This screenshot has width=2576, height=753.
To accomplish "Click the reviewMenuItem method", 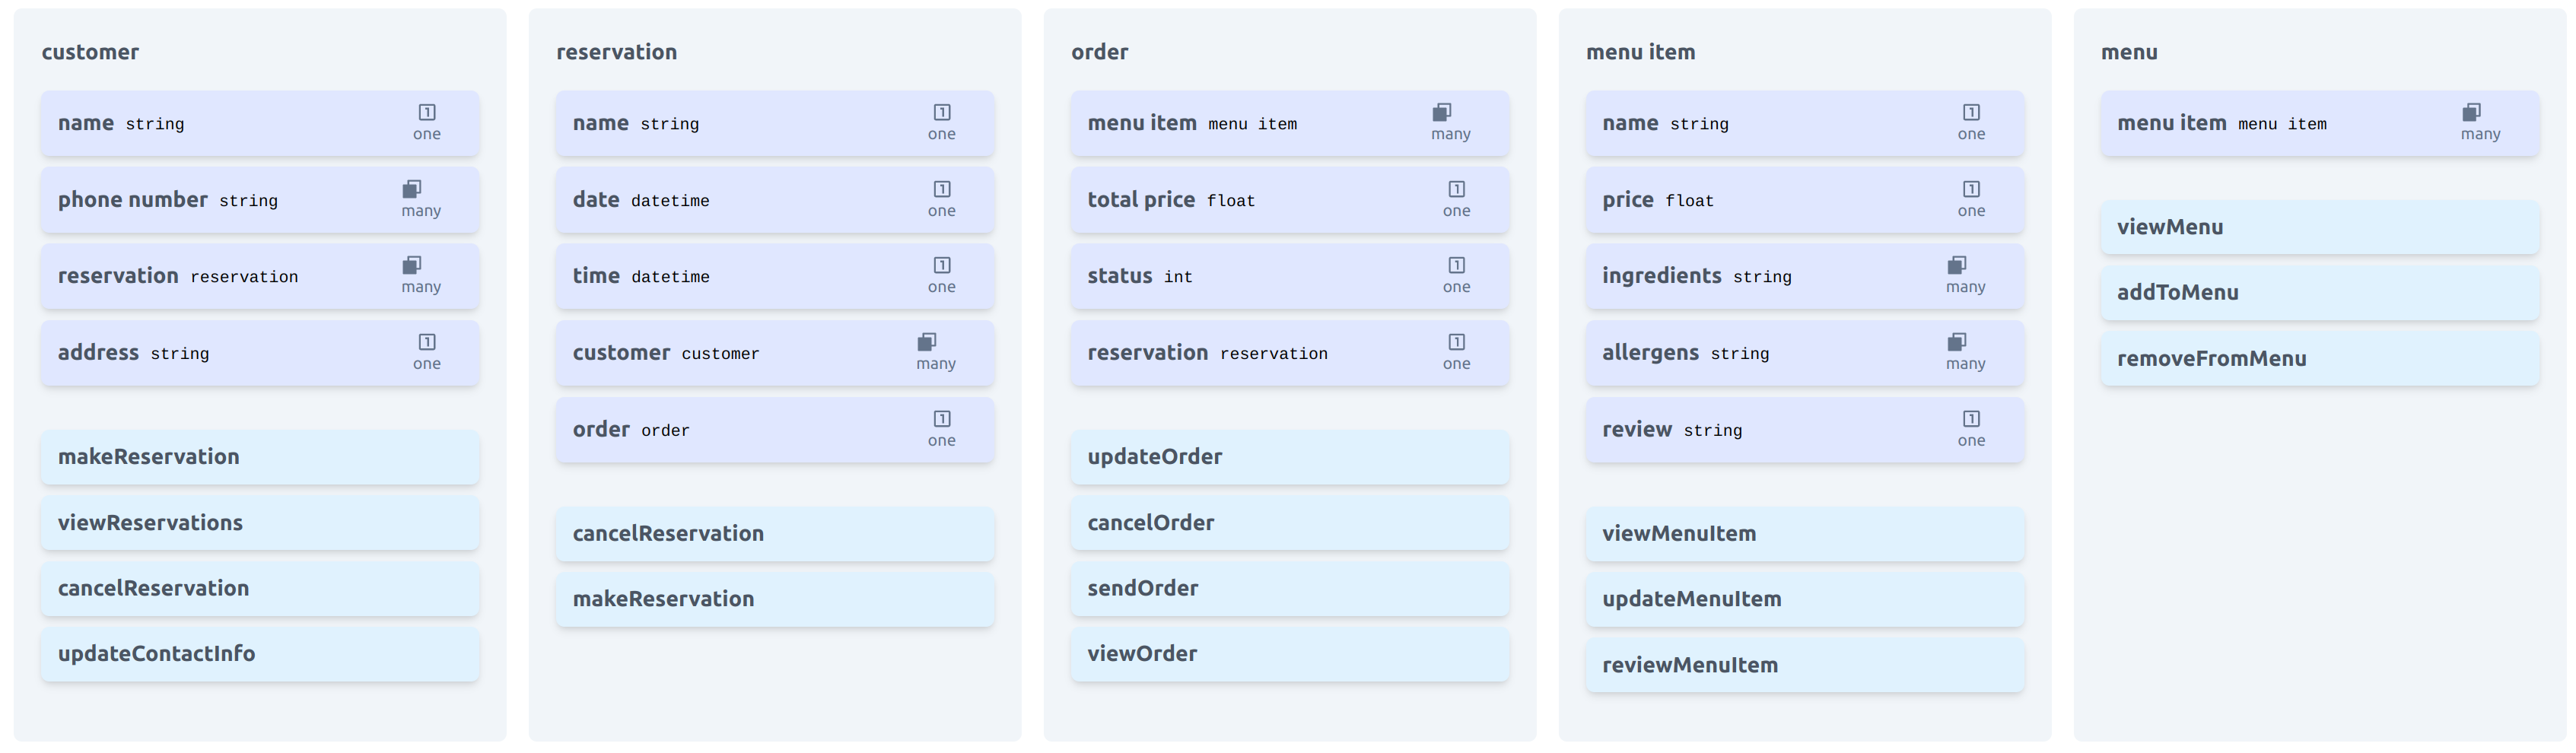I will click(1804, 665).
